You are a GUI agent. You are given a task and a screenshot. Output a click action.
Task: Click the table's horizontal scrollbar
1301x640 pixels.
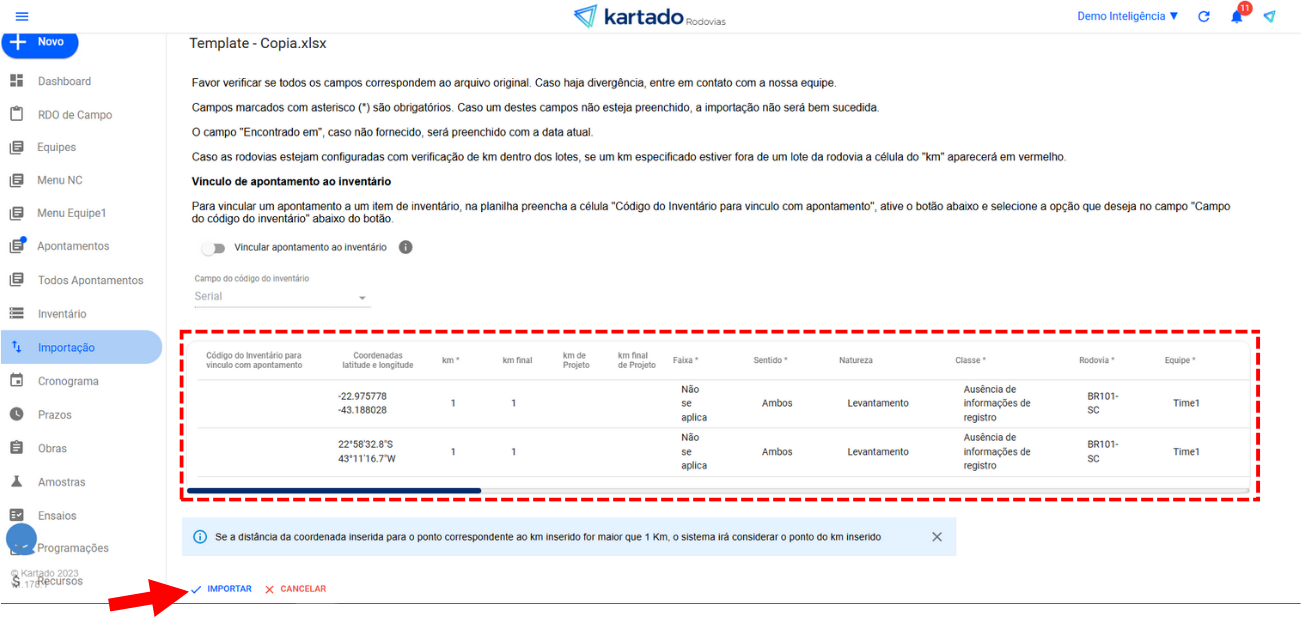pos(334,491)
